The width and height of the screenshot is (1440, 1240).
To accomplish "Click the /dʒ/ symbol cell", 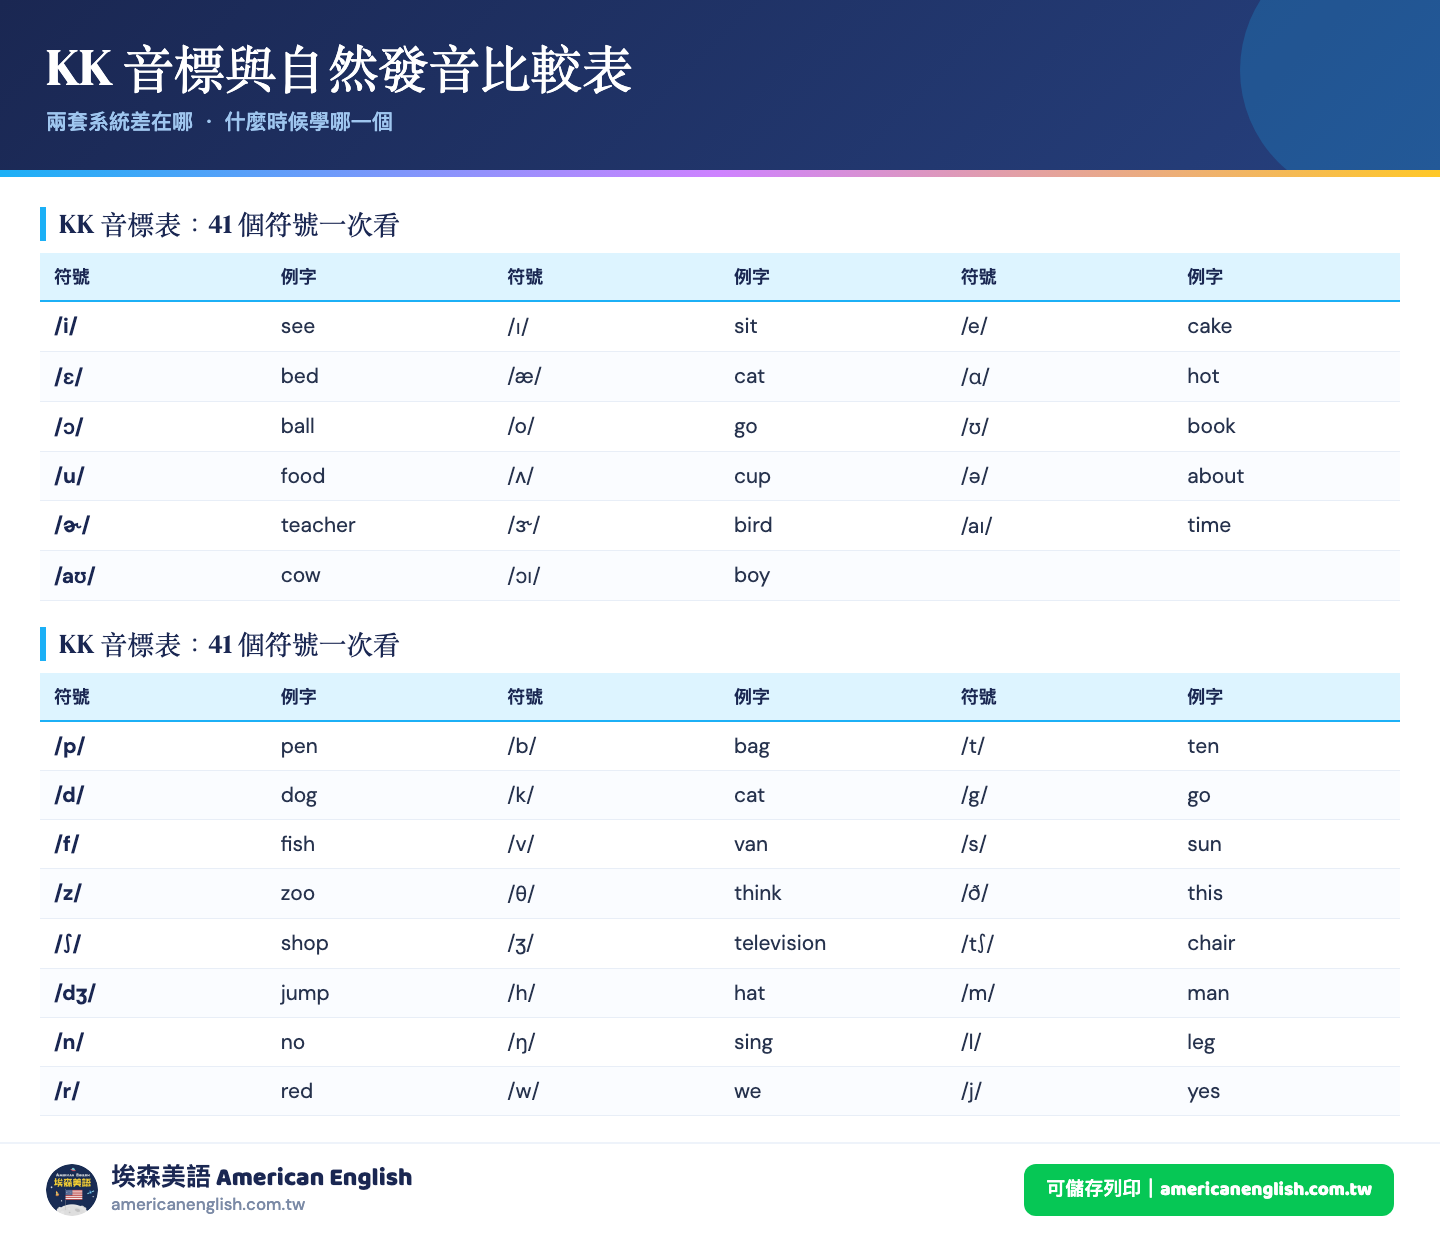I will pyautogui.click(x=75, y=993).
